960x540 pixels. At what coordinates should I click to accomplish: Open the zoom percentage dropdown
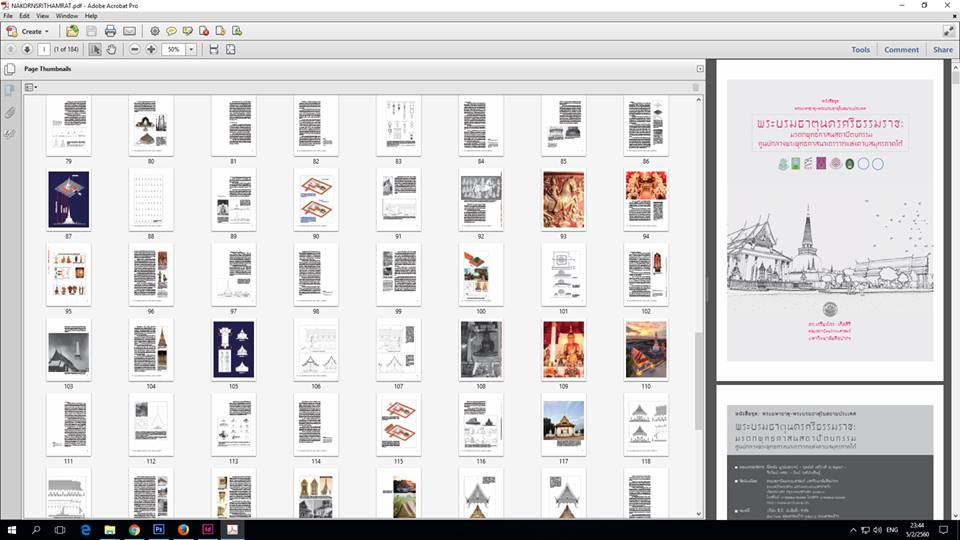pyautogui.click(x=191, y=49)
